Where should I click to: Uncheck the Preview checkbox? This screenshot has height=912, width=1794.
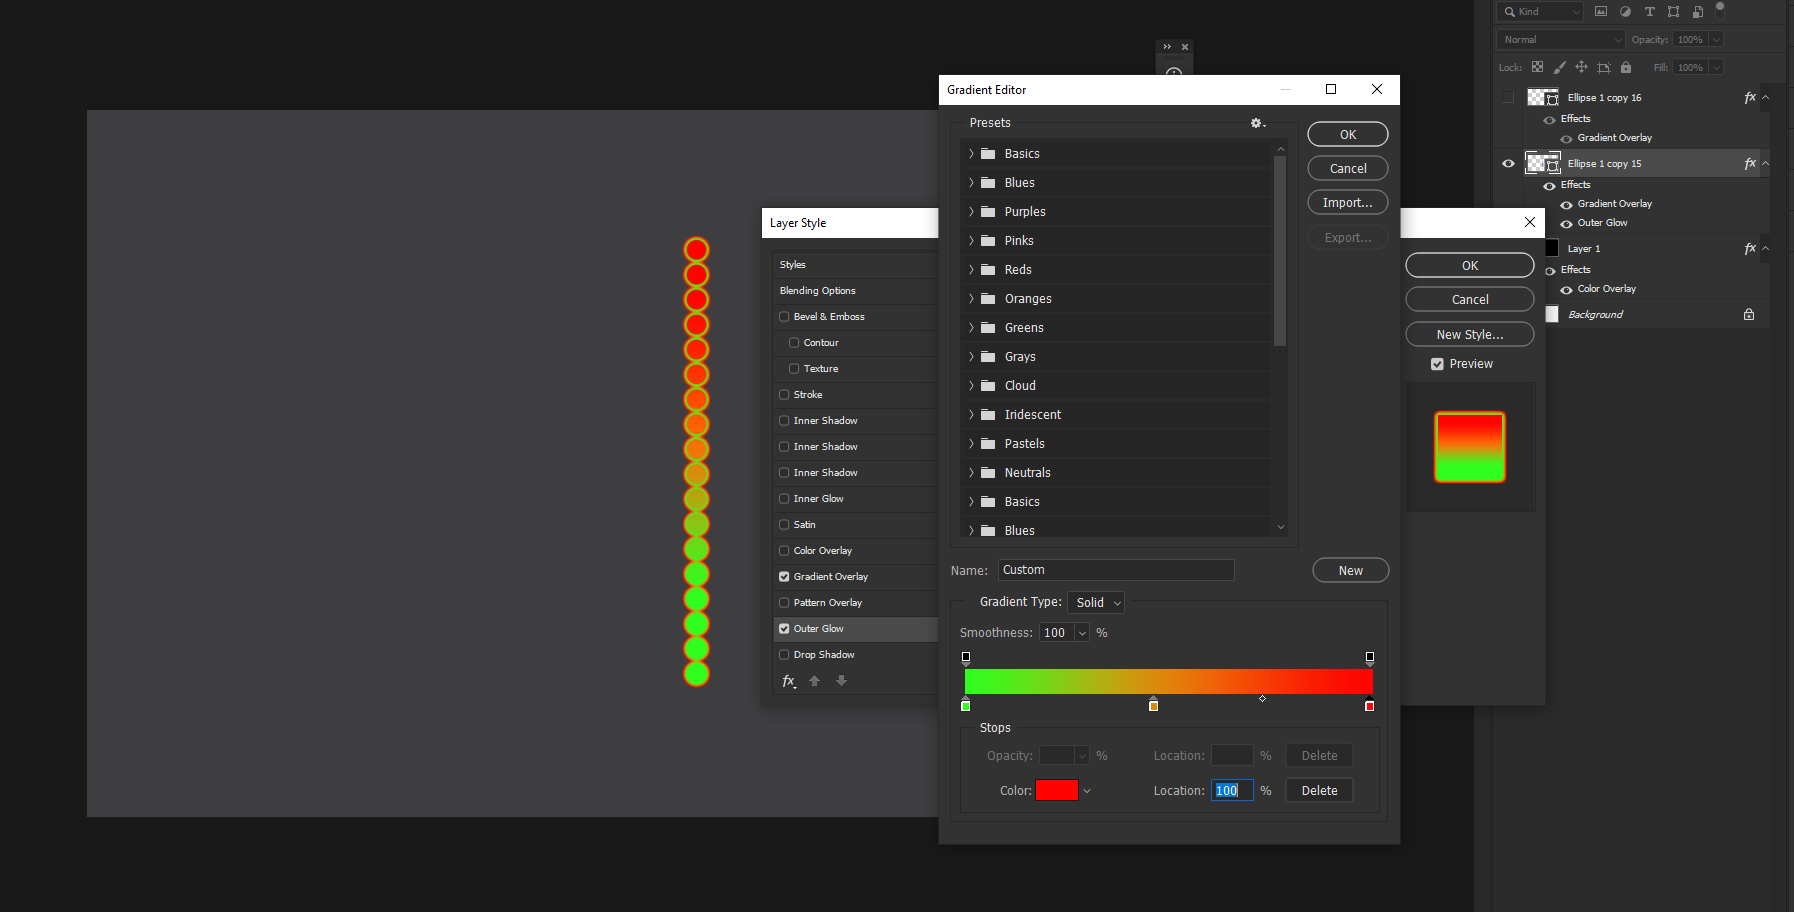click(1437, 363)
